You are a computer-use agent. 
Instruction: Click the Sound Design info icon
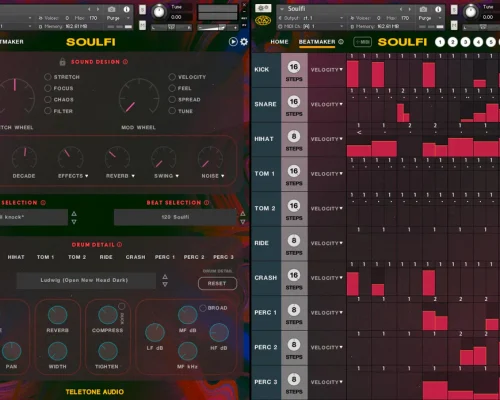tap(125, 62)
